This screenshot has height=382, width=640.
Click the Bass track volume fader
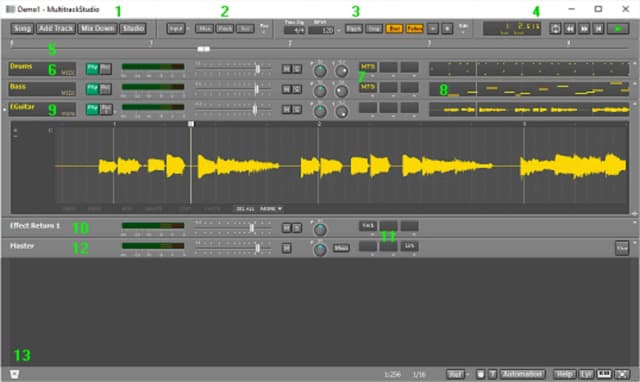(256, 89)
